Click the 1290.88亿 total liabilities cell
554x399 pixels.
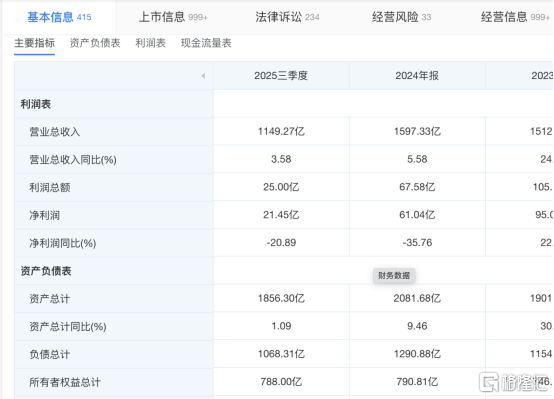(x=417, y=354)
